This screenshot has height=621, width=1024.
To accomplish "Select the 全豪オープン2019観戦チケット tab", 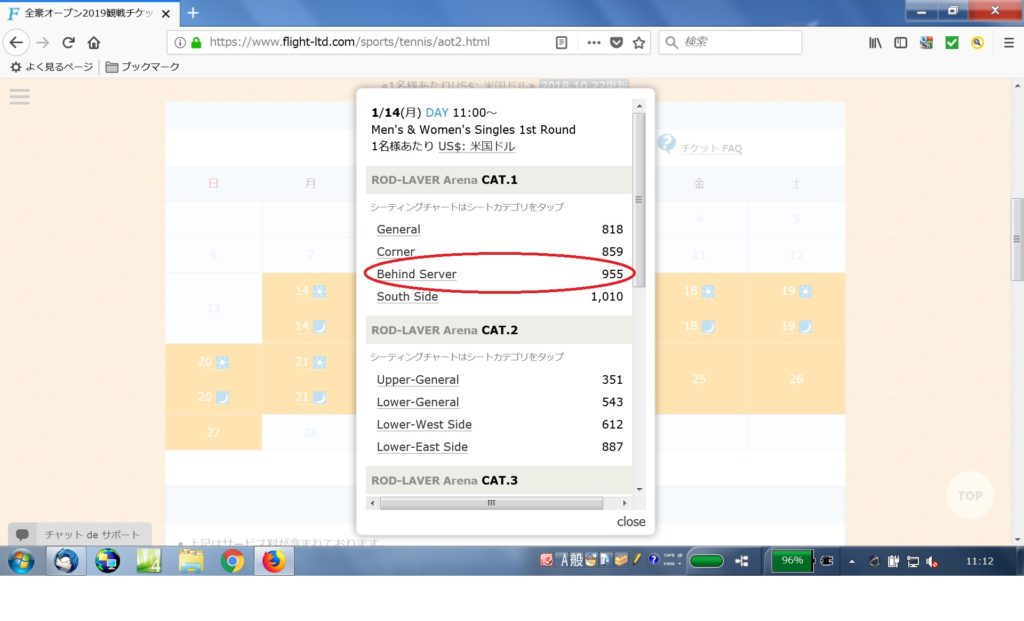I will pyautogui.click(x=89, y=13).
